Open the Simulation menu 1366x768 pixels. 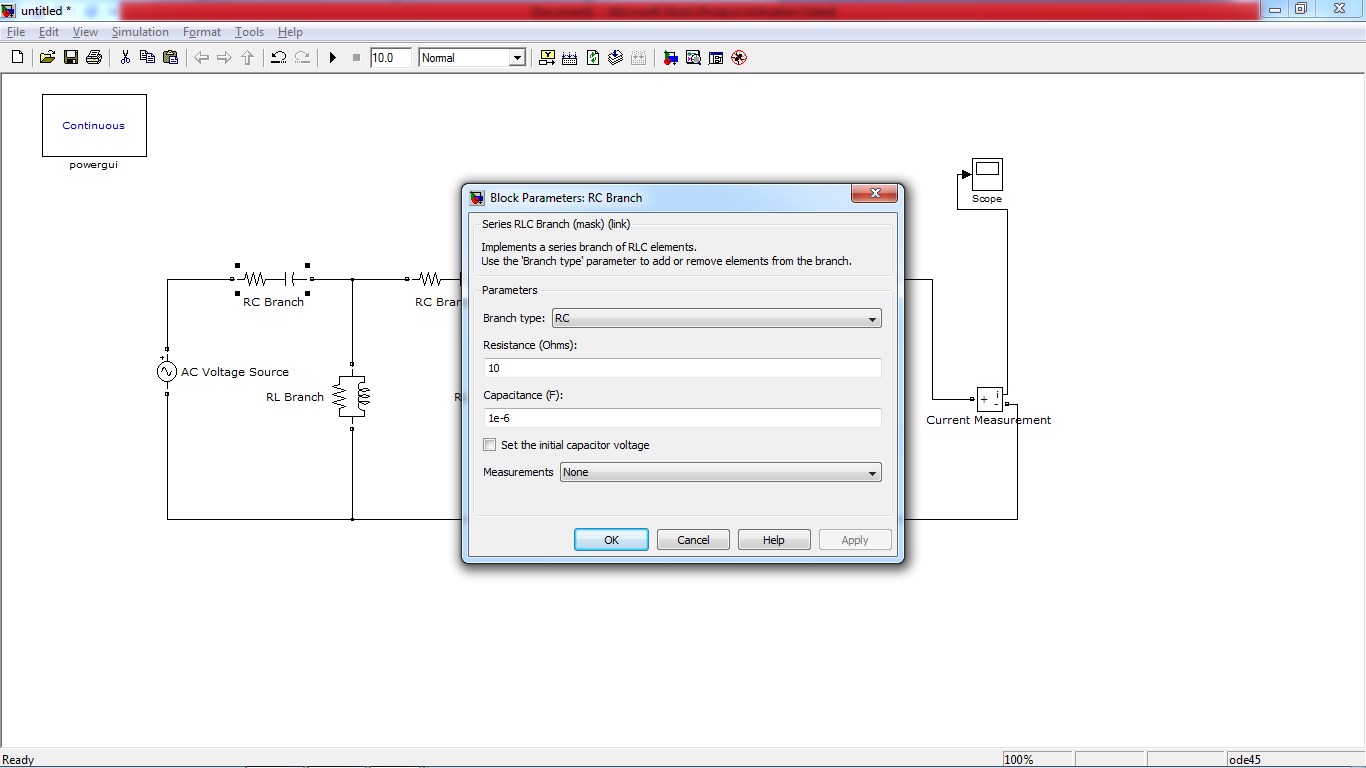(x=140, y=31)
